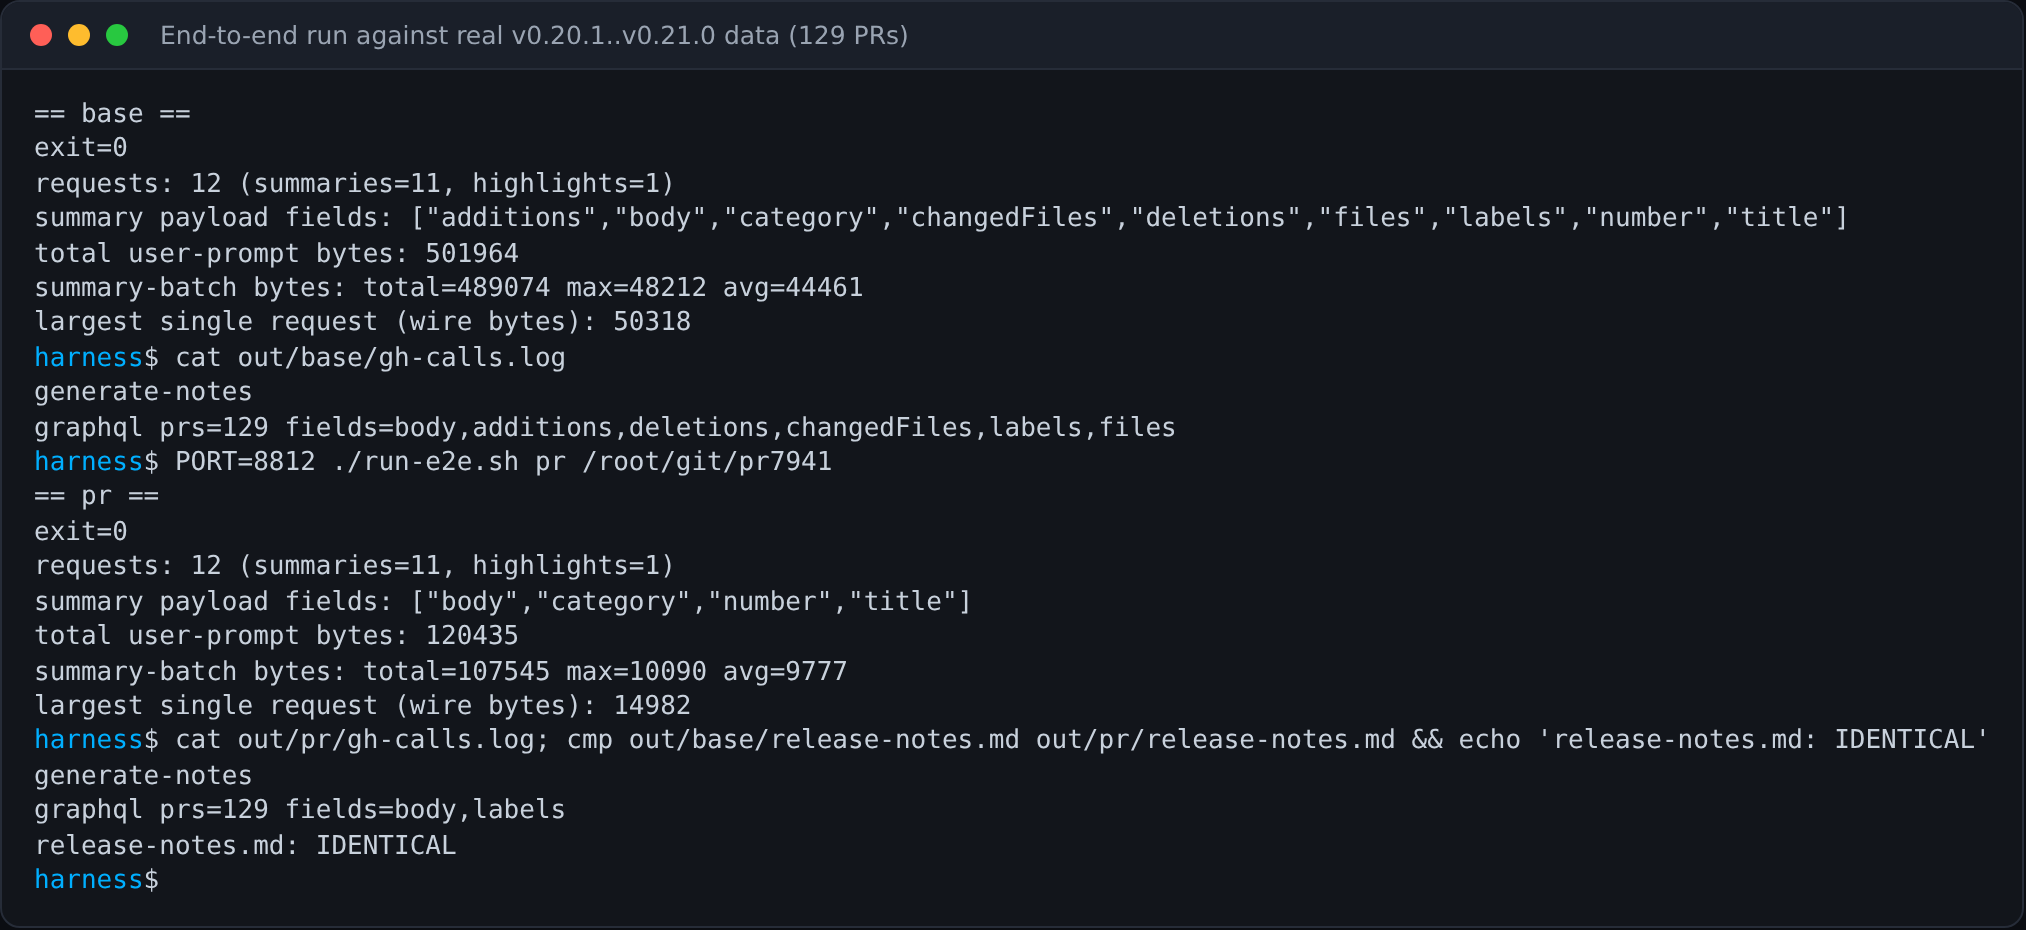The height and width of the screenshot is (930, 2026).
Task: Click the '== pr ==' header line
Action: pos(97,497)
